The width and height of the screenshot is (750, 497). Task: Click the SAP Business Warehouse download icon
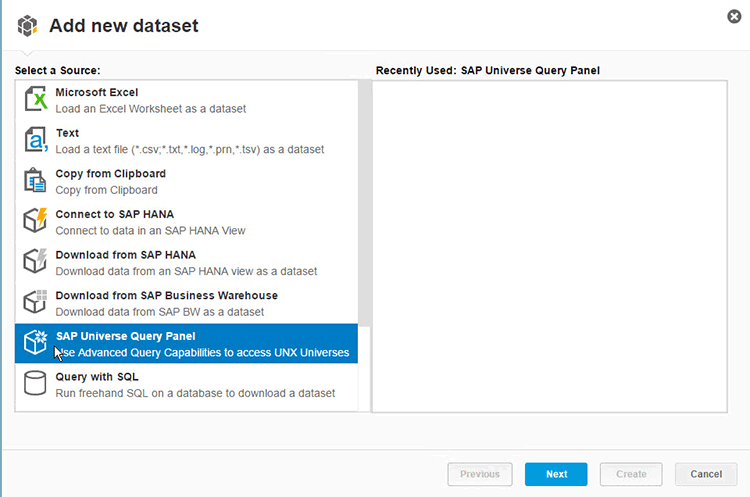(x=36, y=302)
